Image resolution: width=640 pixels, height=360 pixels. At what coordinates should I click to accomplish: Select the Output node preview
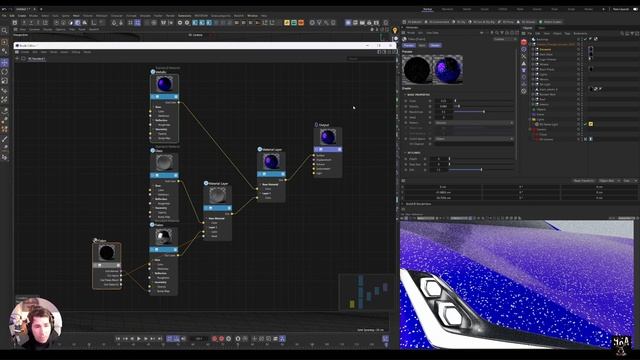point(328,137)
